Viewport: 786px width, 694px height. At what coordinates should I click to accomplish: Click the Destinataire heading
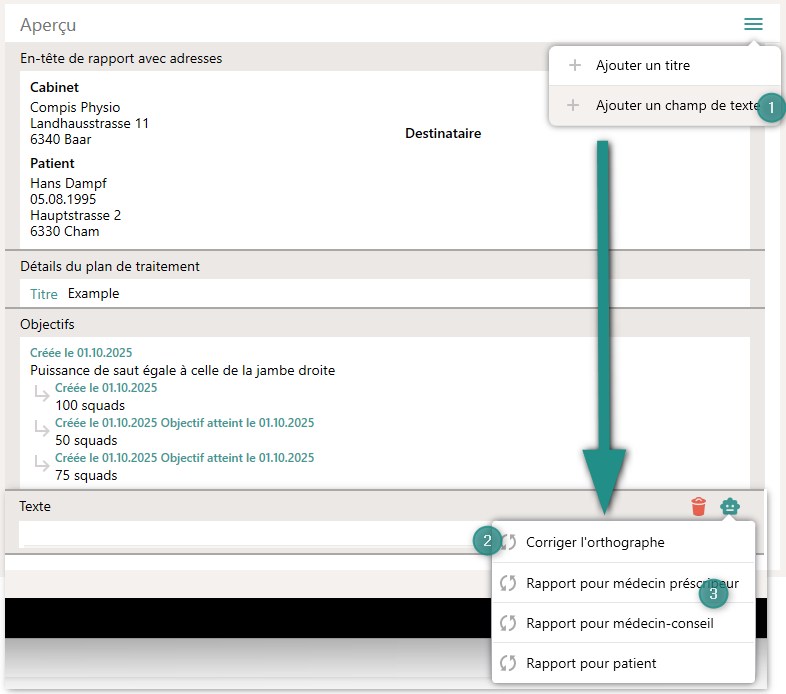[x=443, y=133]
